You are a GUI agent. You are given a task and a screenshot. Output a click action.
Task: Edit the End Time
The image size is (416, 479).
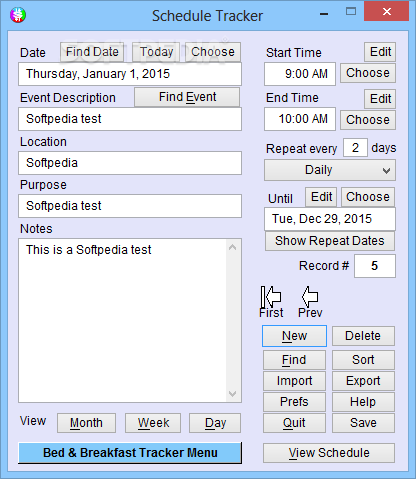tap(380, 99)
